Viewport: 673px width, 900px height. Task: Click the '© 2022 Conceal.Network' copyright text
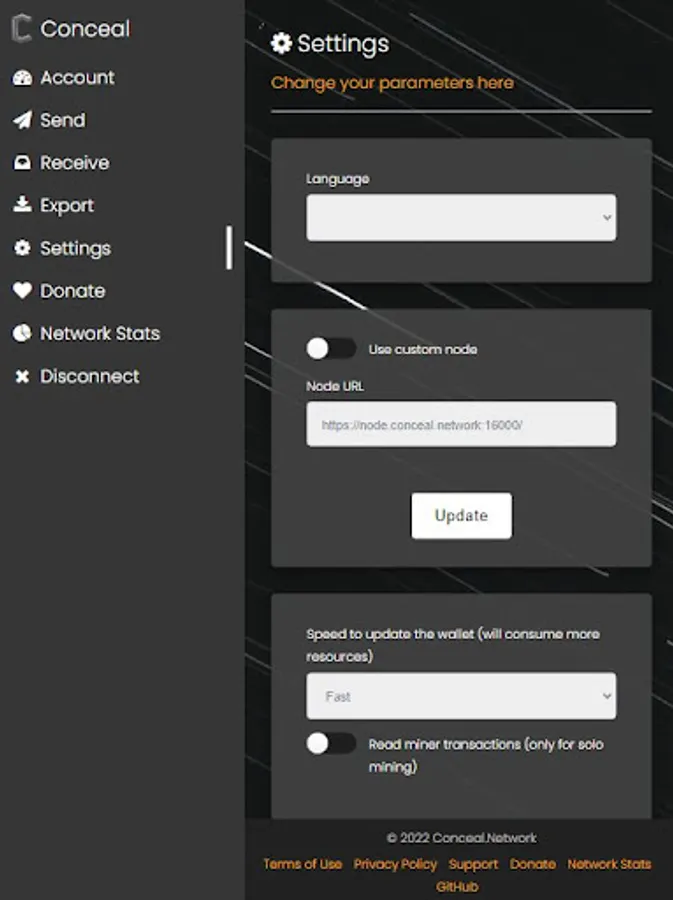pyautogui.click(x=462, y=838)
